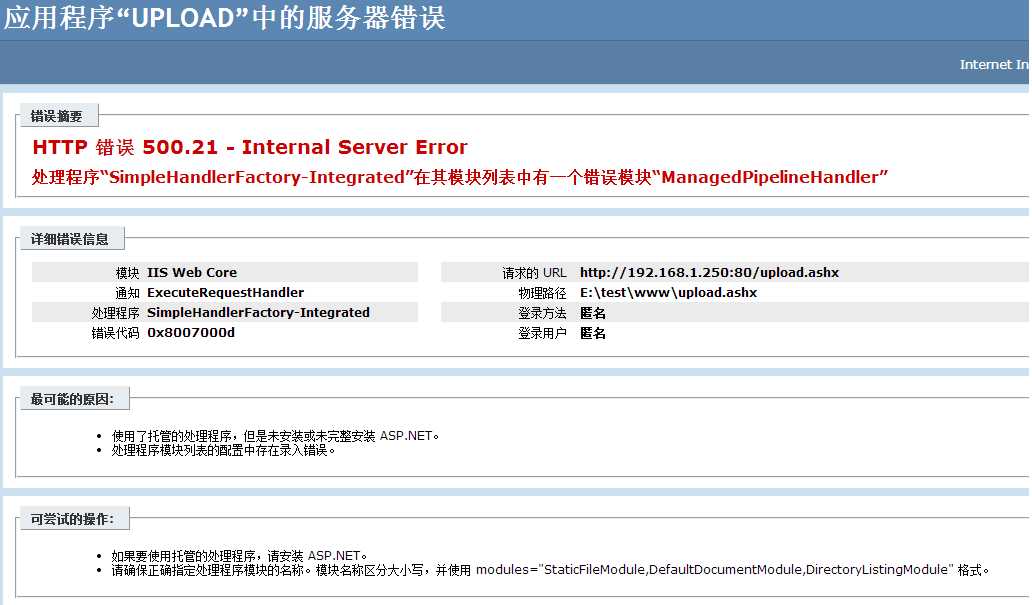Click the 登录方法 value 匿名

(x=592, y=312)
